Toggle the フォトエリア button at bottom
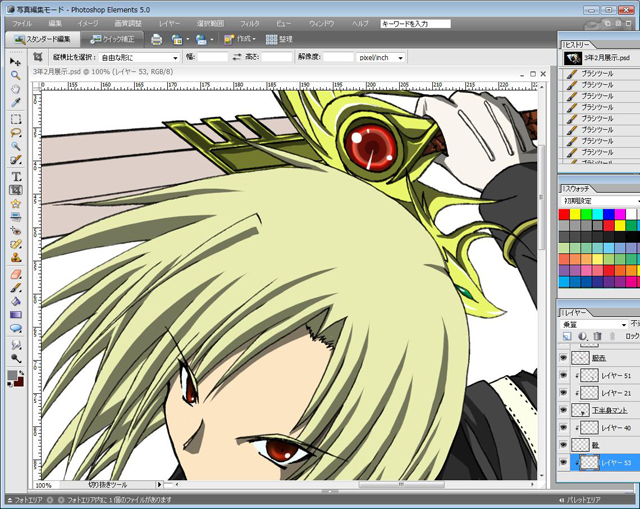 [x=25, y=500]
